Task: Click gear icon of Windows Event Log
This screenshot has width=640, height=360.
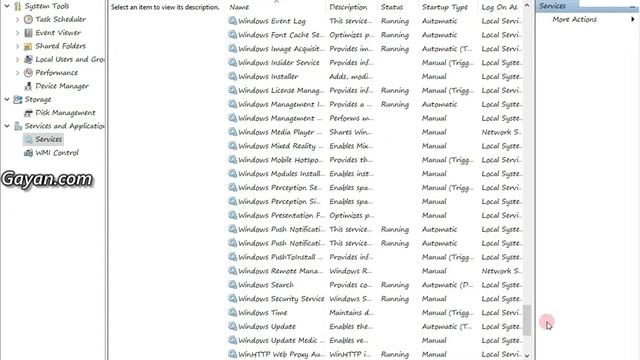Action: coord(233,21)
